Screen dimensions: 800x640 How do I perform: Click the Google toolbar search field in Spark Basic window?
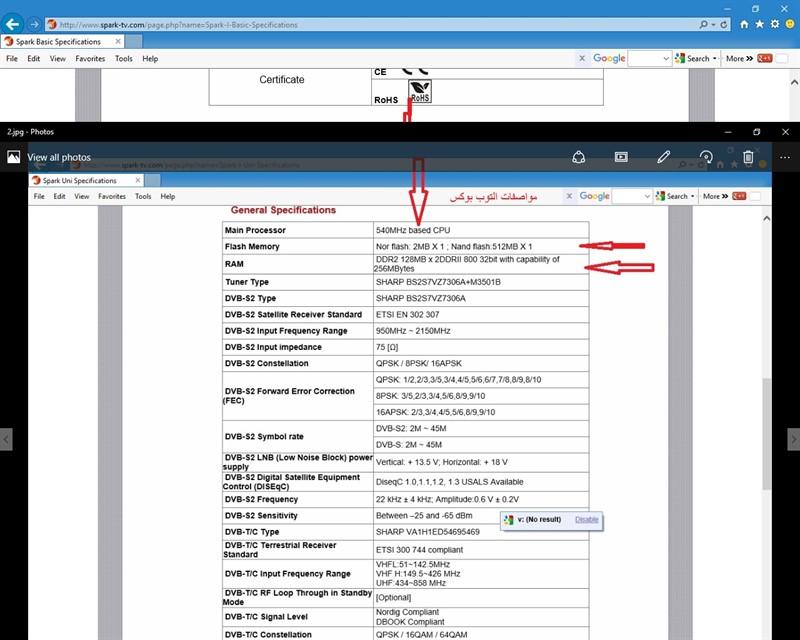[645, 59]
